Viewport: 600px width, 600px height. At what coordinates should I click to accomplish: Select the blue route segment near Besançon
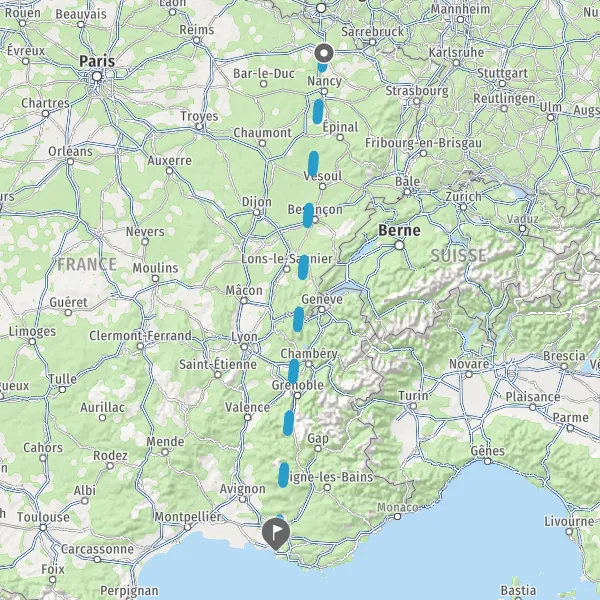click(x=308, y=215)
